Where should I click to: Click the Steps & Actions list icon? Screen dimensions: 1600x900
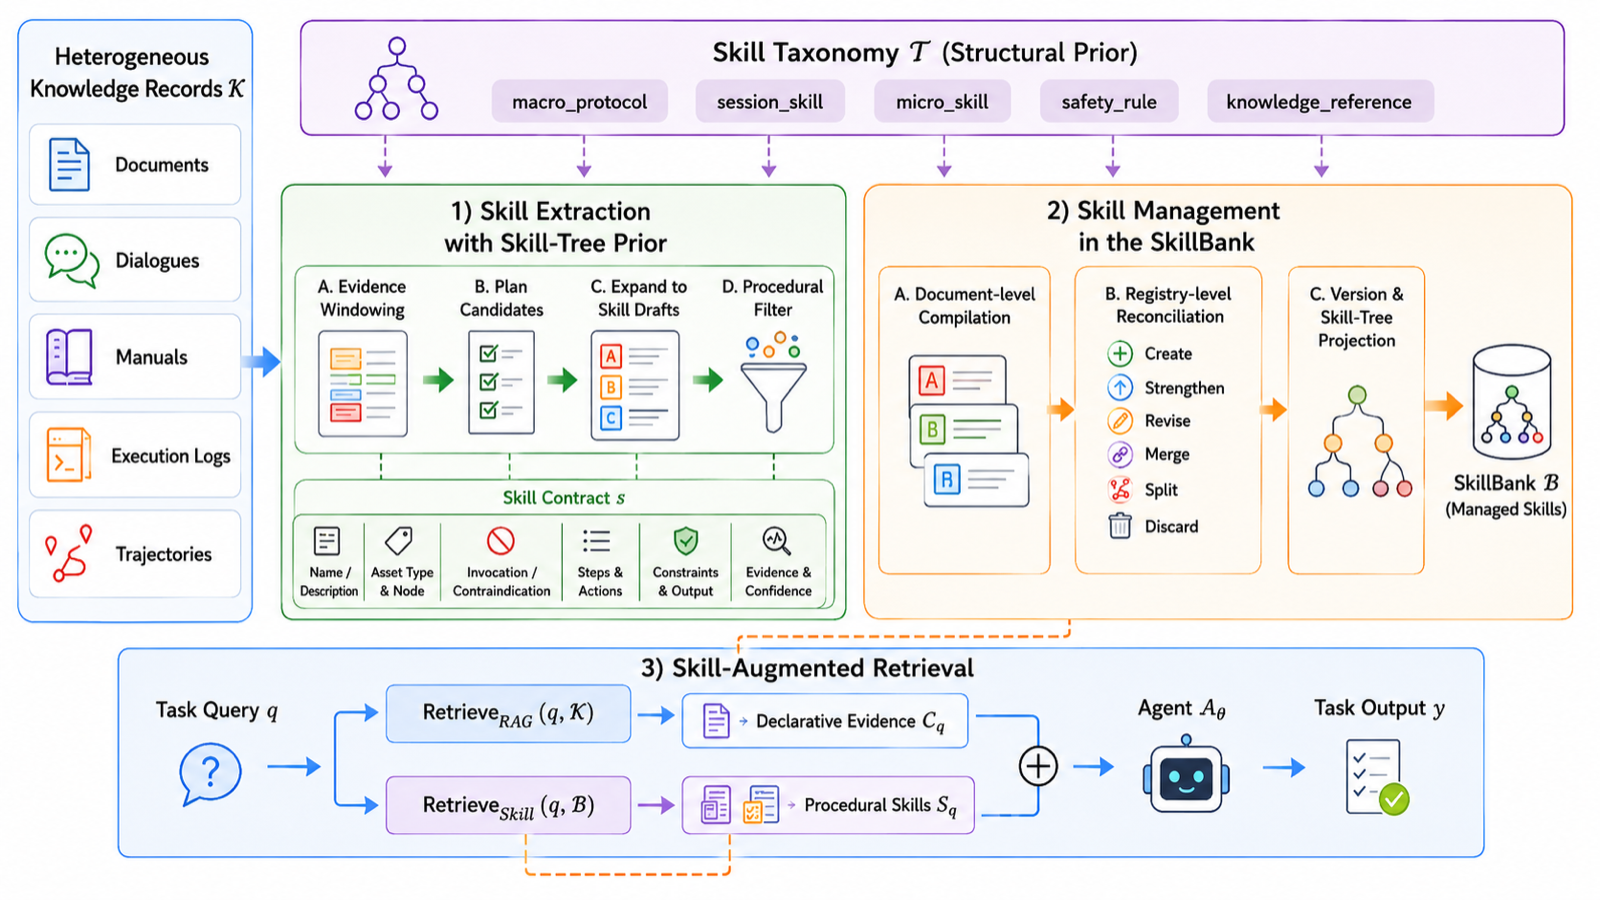(597, 541)
